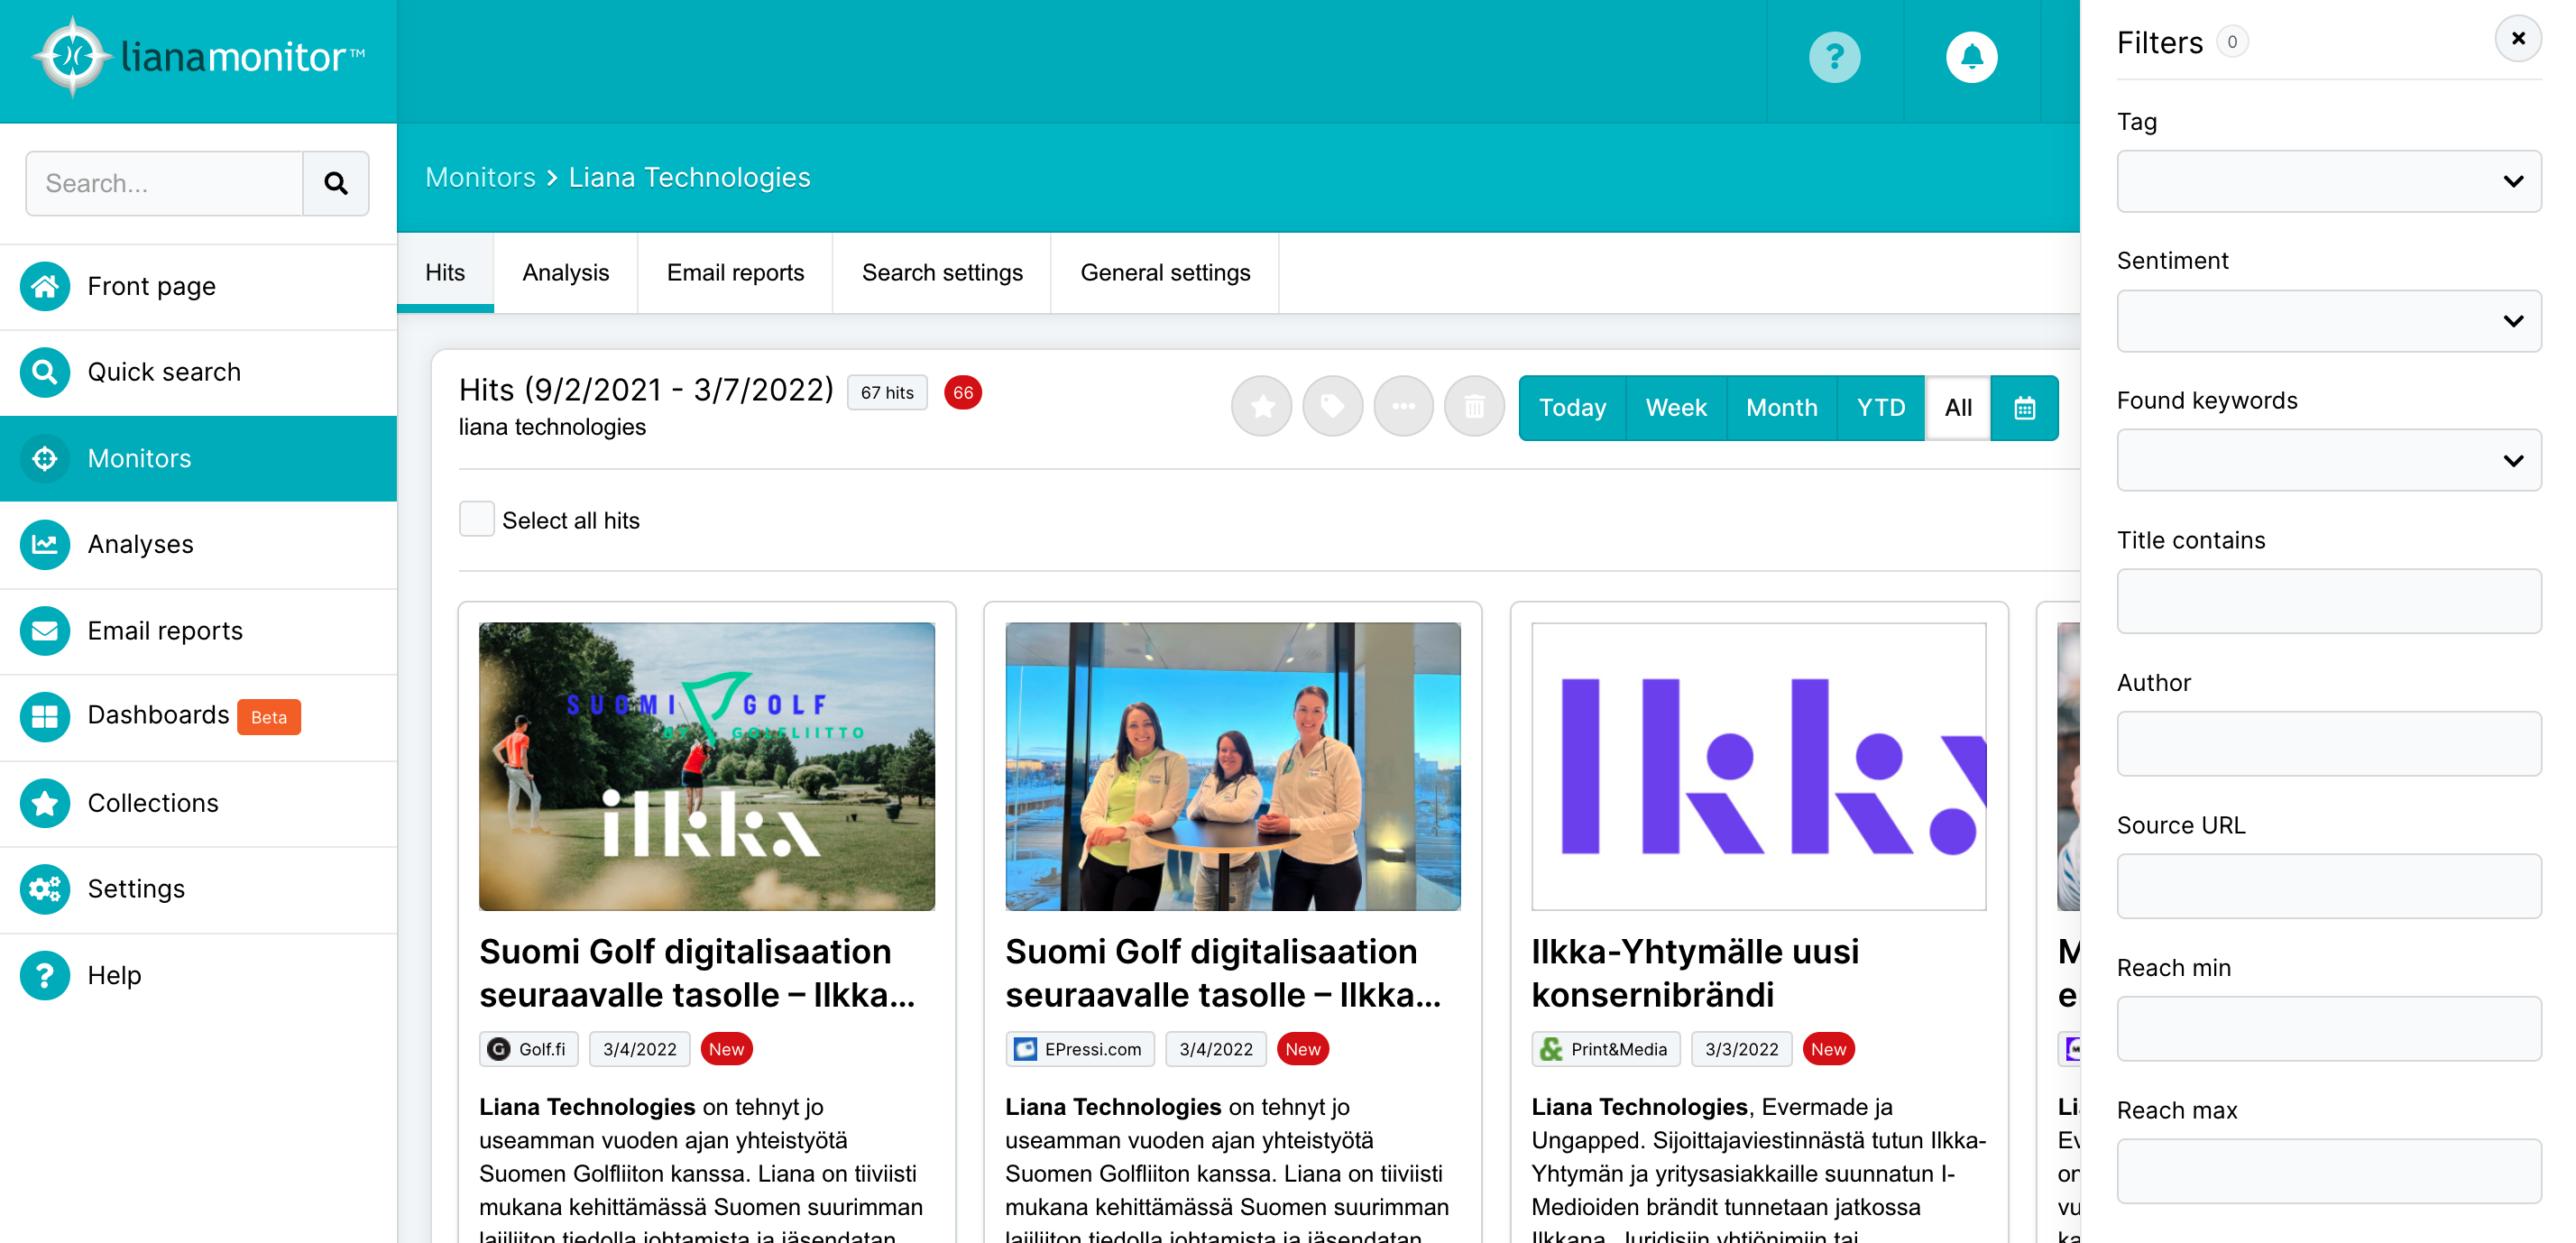Switch to the Hits tab
2576x1243 pixels.
click(x=445, y=273)
